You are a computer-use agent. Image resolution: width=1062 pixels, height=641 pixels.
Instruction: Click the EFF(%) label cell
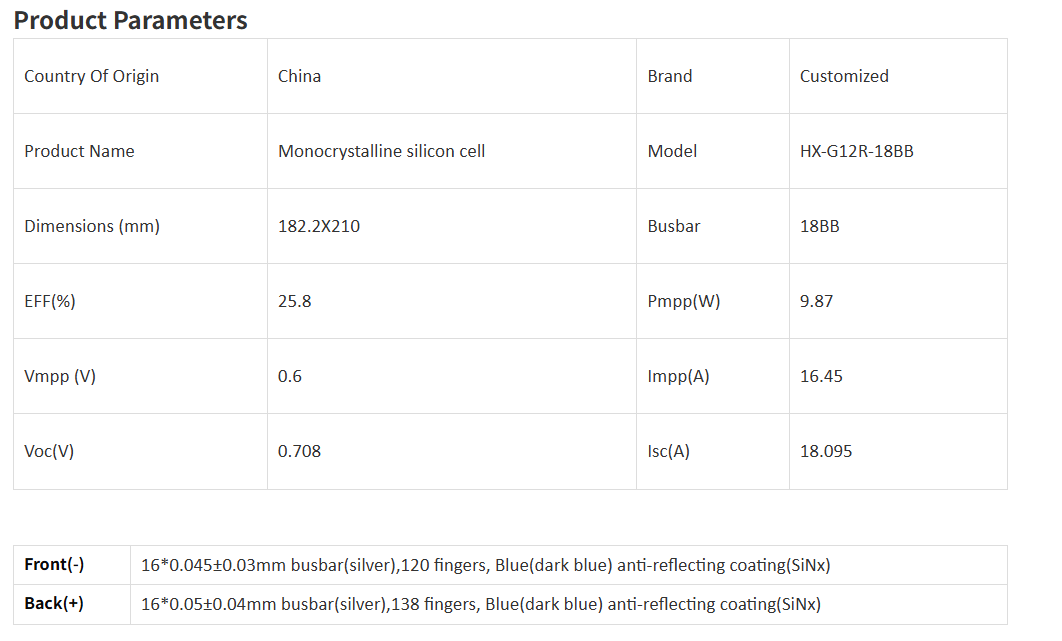pos(50,301)
